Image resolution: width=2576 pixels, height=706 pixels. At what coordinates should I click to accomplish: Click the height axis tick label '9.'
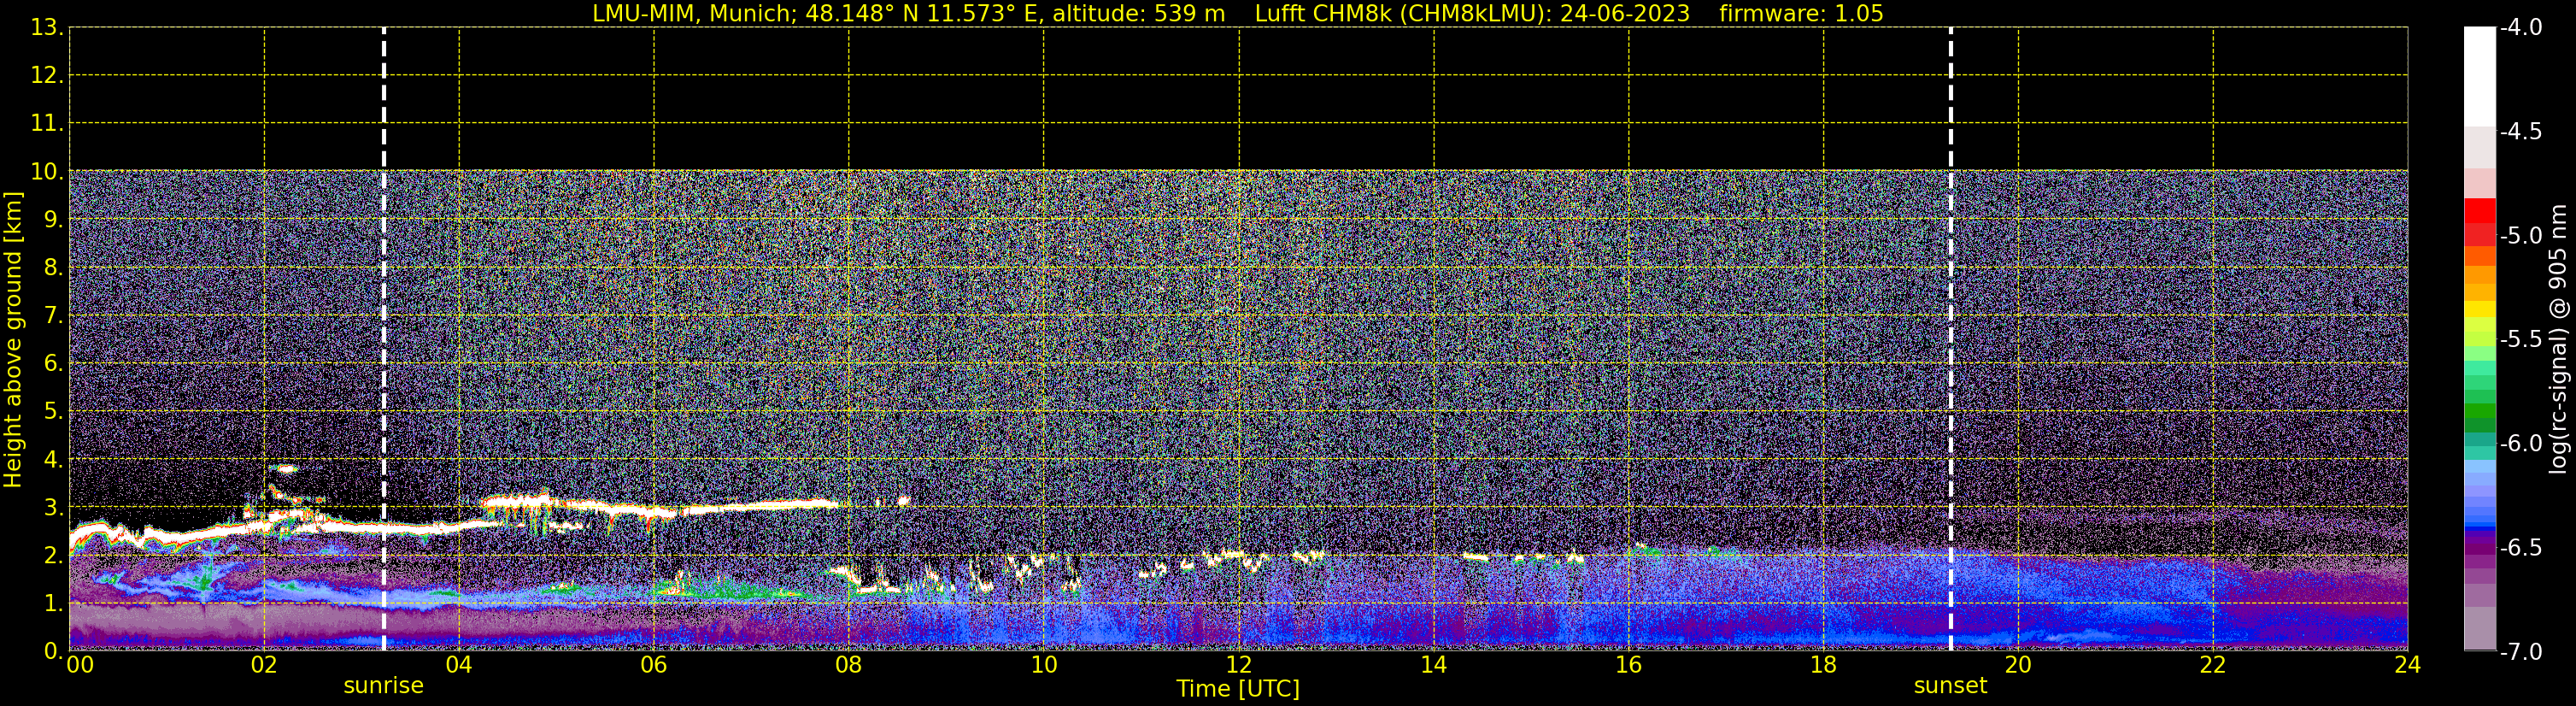click(x=53, y=220)
